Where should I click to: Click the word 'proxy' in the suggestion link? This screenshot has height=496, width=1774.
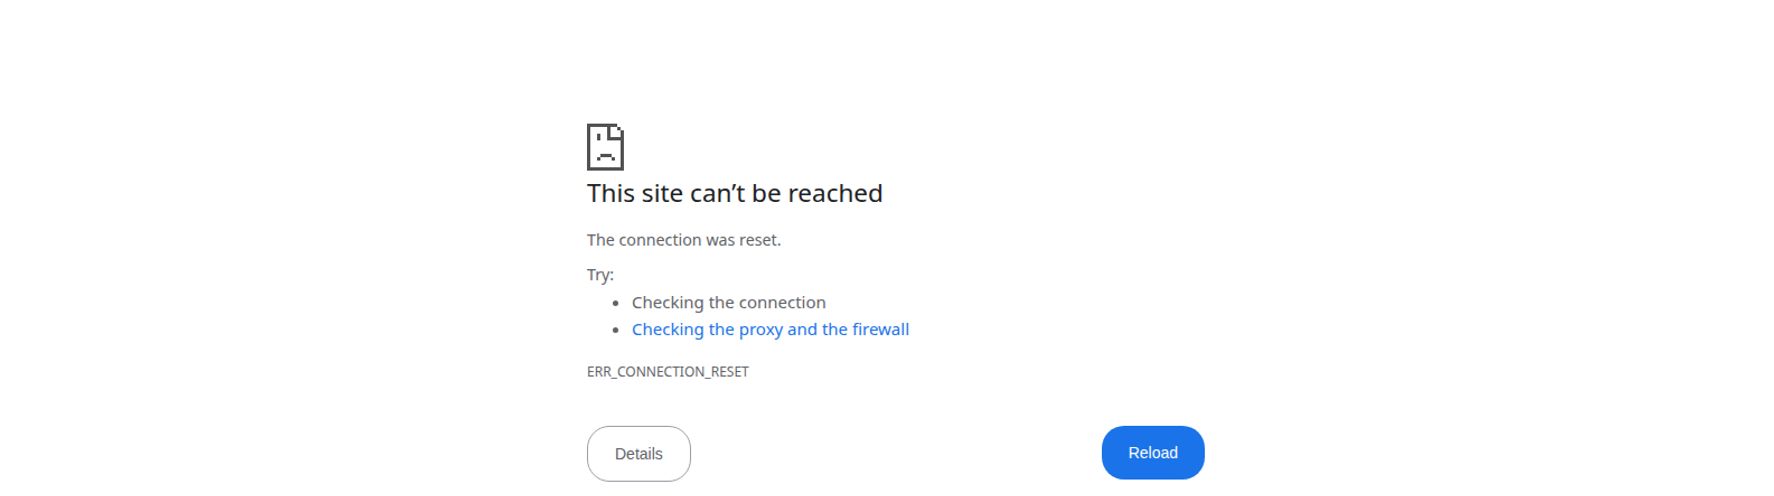click(761, 330)
